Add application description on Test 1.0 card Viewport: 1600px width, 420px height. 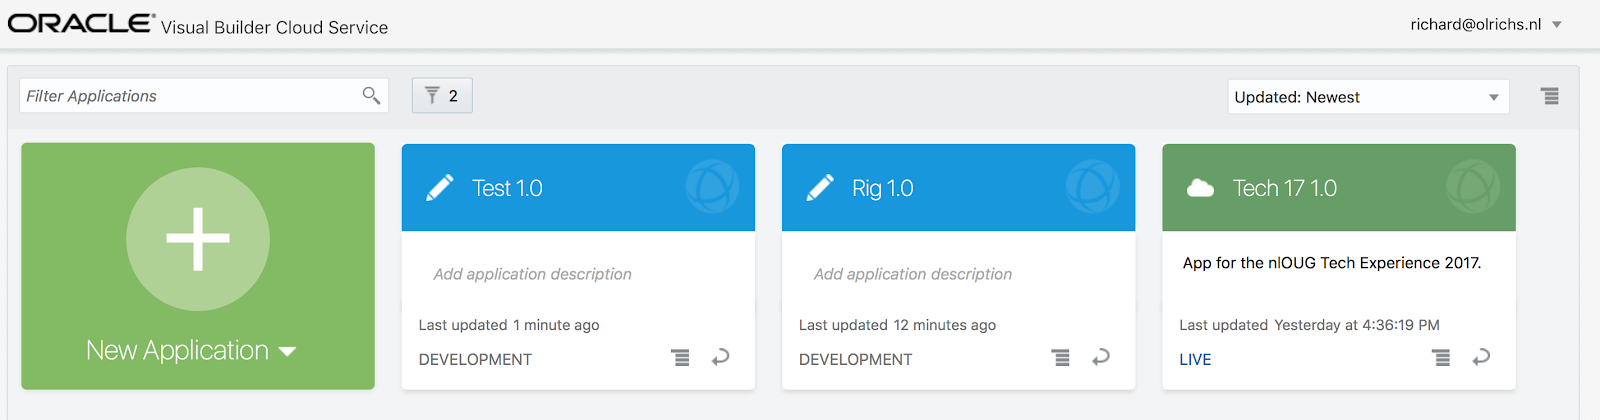532,274
